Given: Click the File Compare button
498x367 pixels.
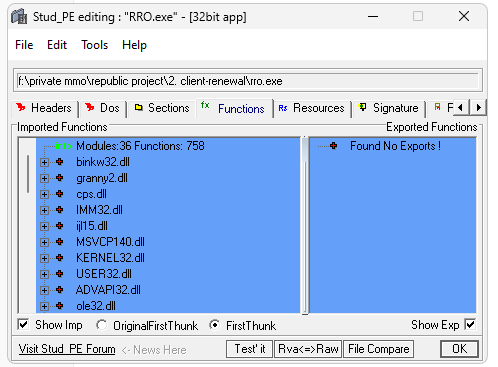Looking at the screenshot, I should coord(379,349).
